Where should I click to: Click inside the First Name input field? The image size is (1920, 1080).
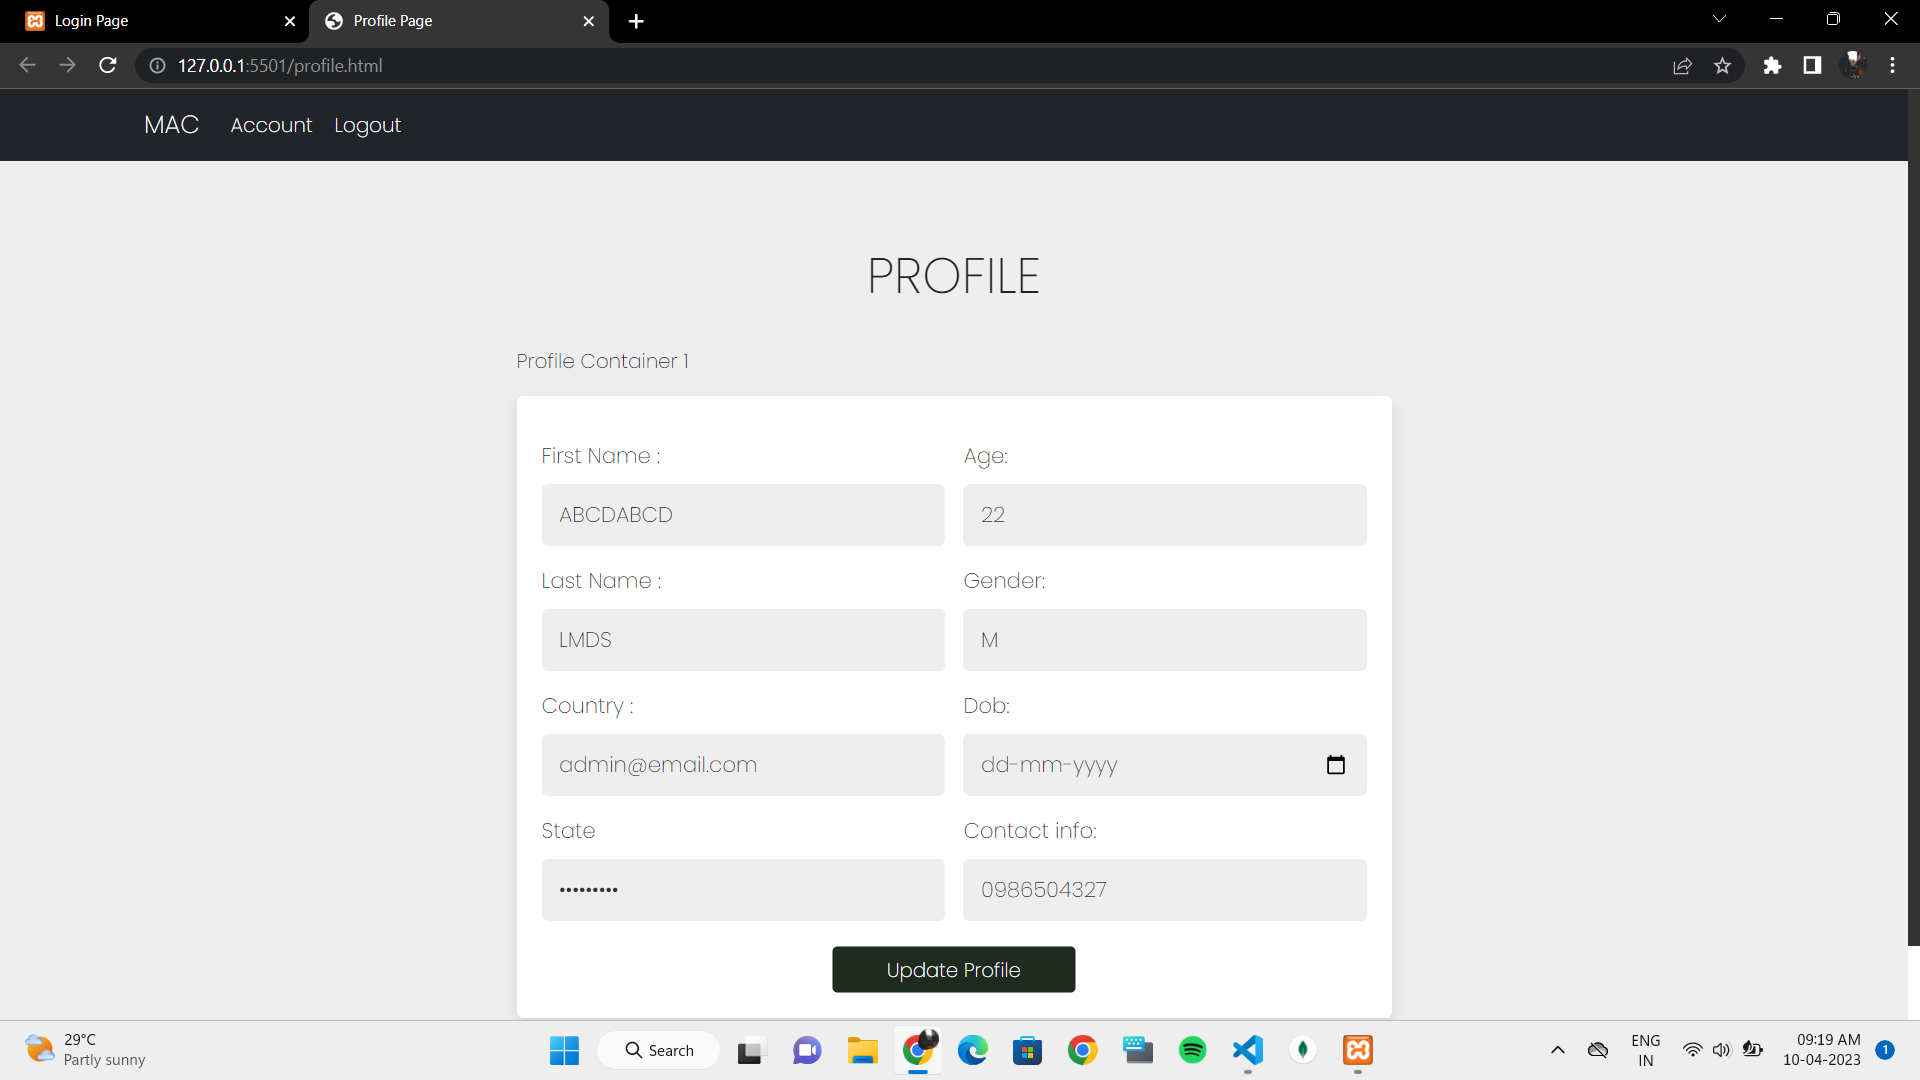742,515
